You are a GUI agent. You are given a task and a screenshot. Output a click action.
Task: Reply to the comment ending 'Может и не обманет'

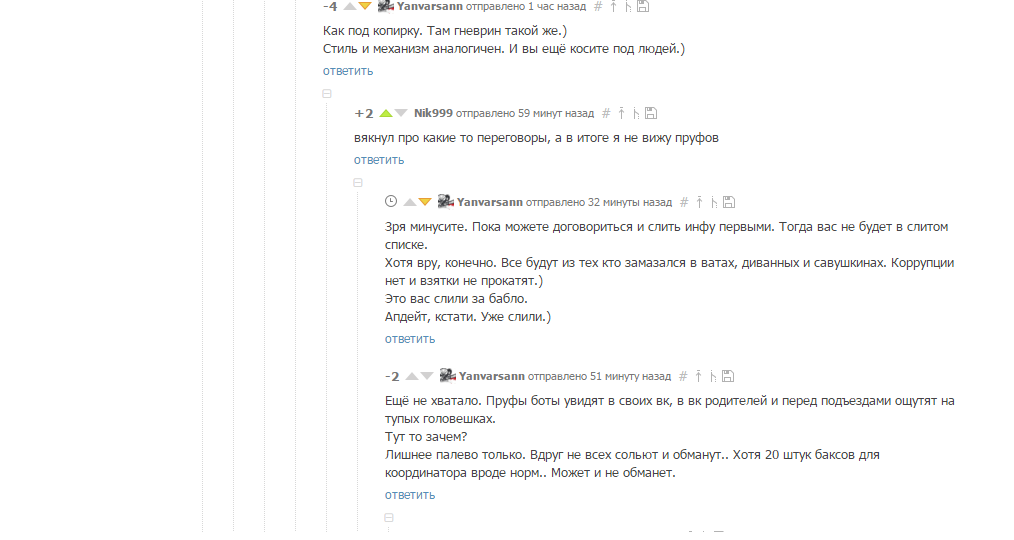pos(409,495)
